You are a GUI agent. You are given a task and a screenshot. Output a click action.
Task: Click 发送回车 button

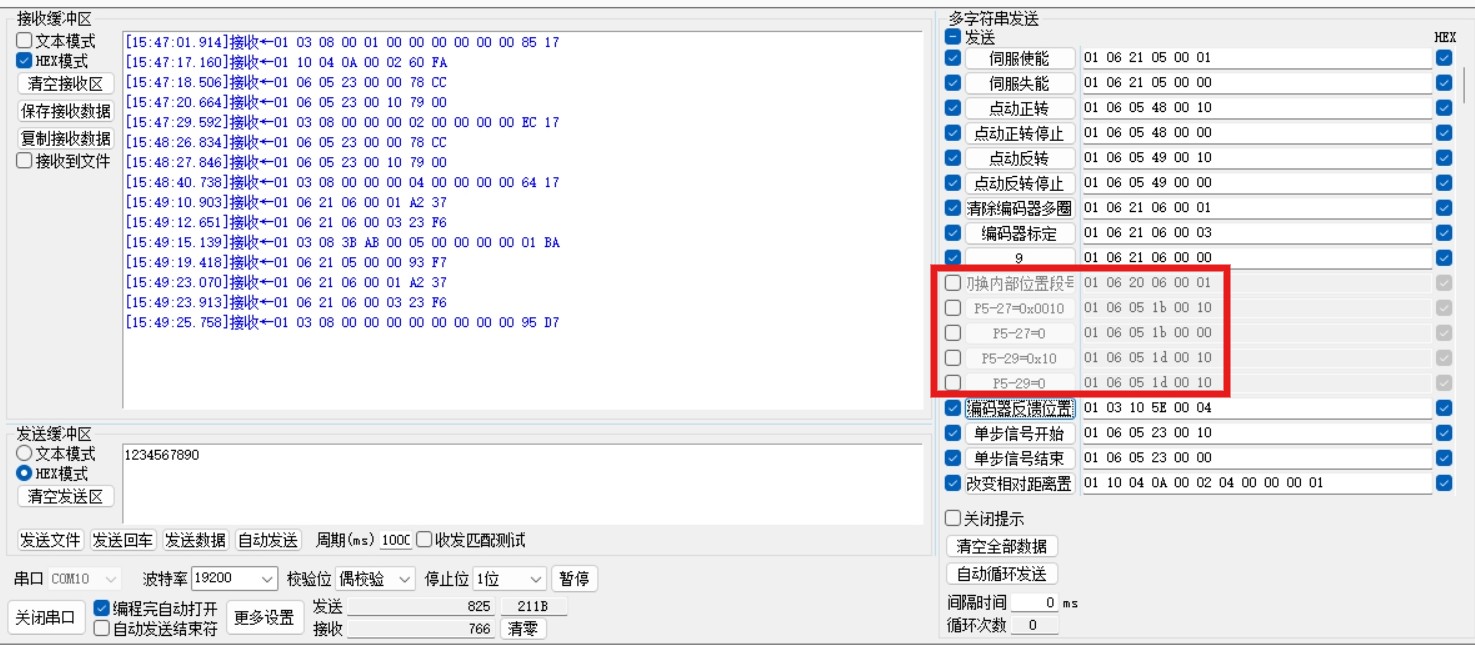point(124,541)
